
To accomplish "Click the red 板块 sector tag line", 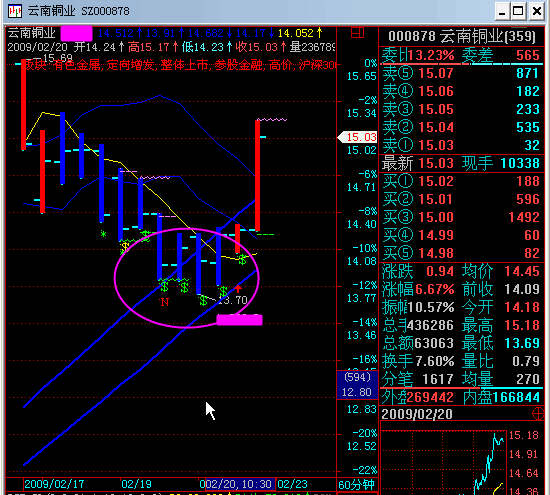I will [x=181, y=65].
